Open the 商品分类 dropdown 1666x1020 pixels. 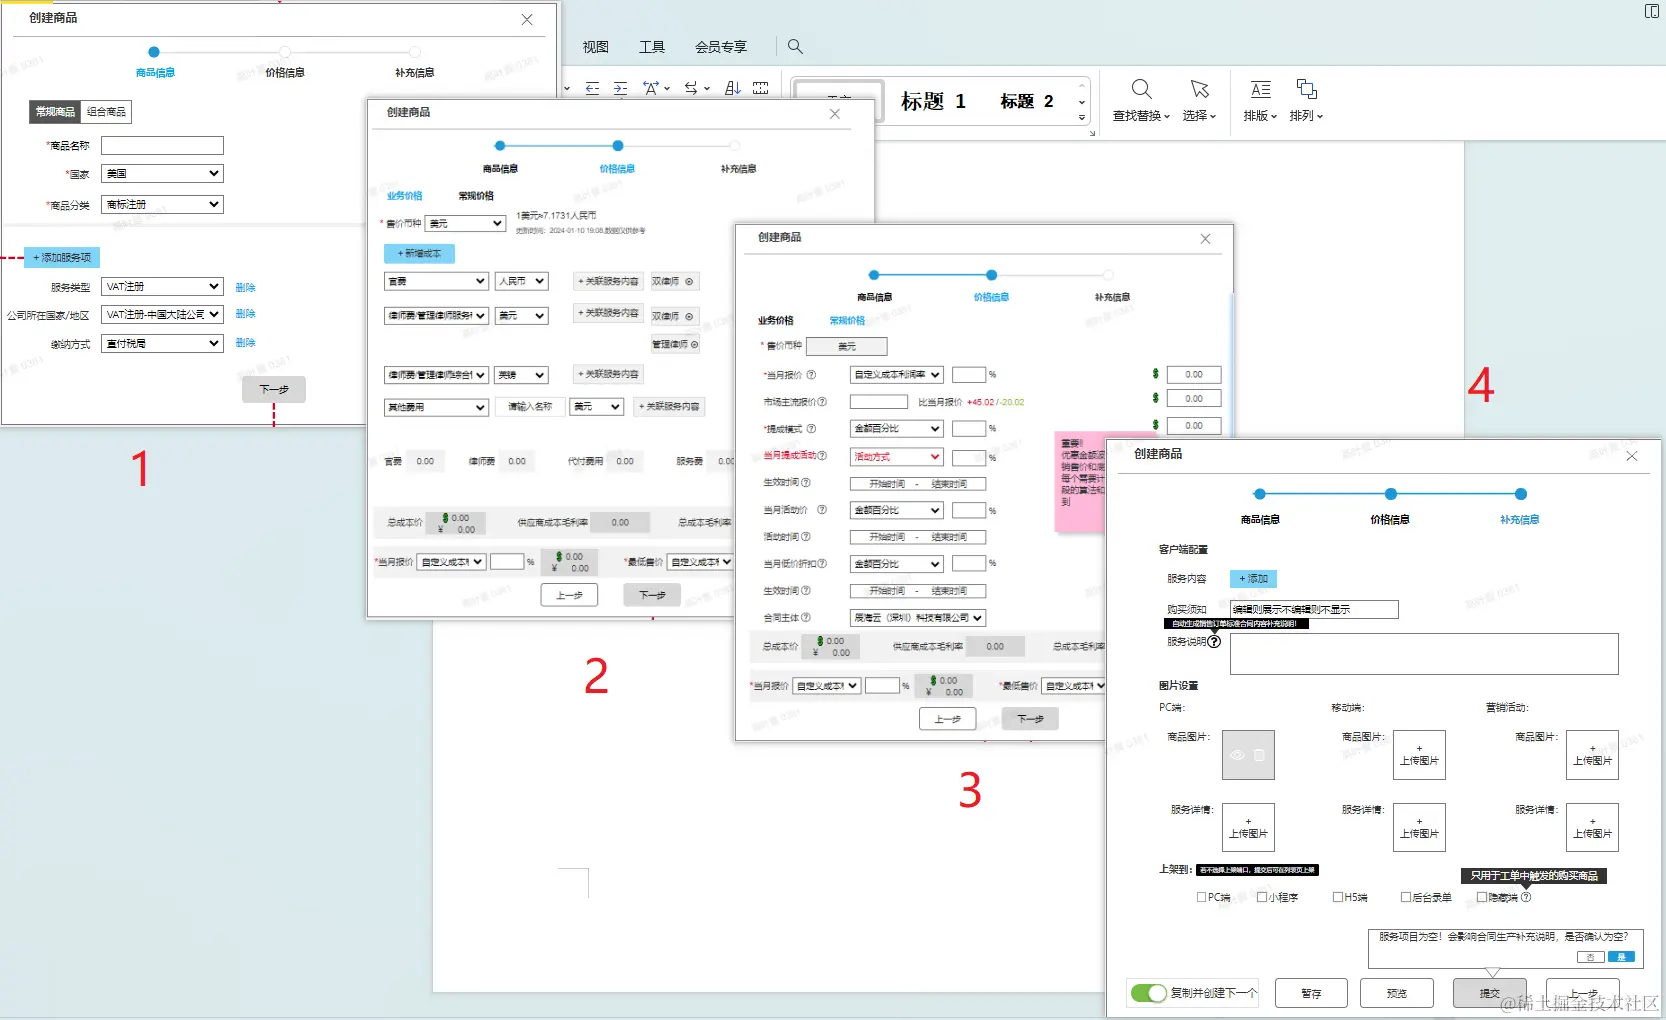162,205
